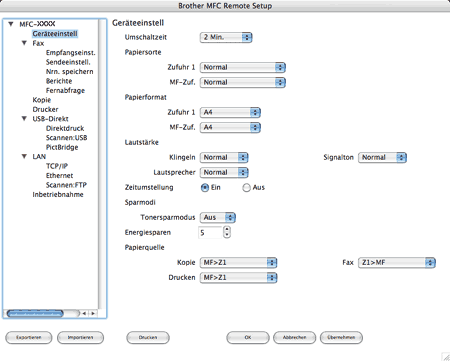The width and height of the screenshot is (450, 361).
Task: Open the Fax Papierquelle dropdown
Action: pos(397,263)
